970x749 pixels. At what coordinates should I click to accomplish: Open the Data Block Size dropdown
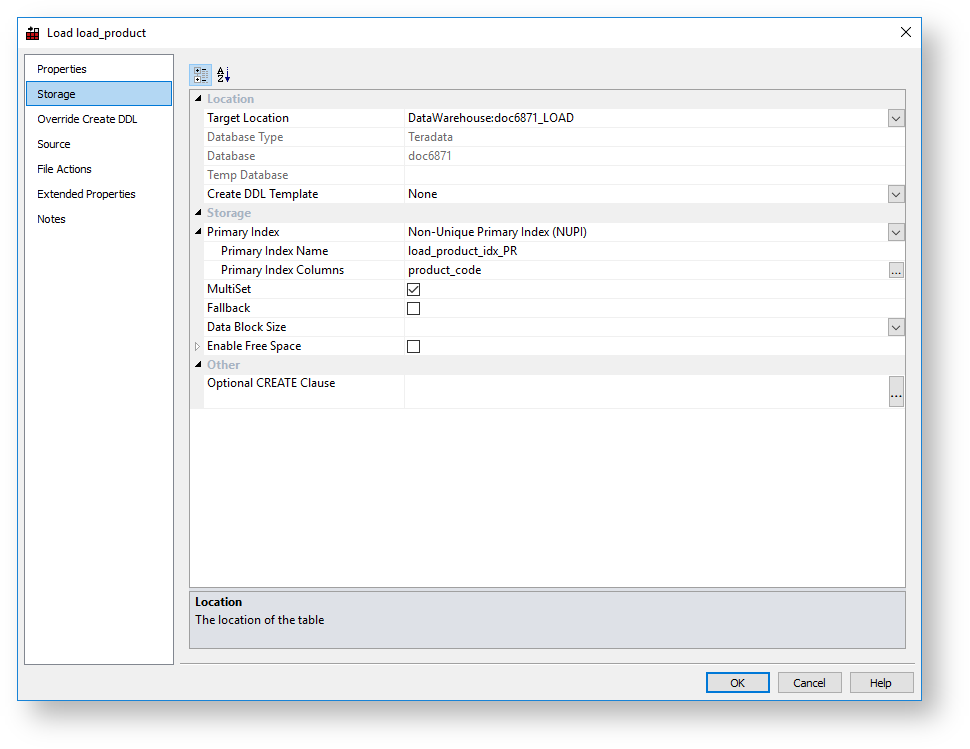896,327
